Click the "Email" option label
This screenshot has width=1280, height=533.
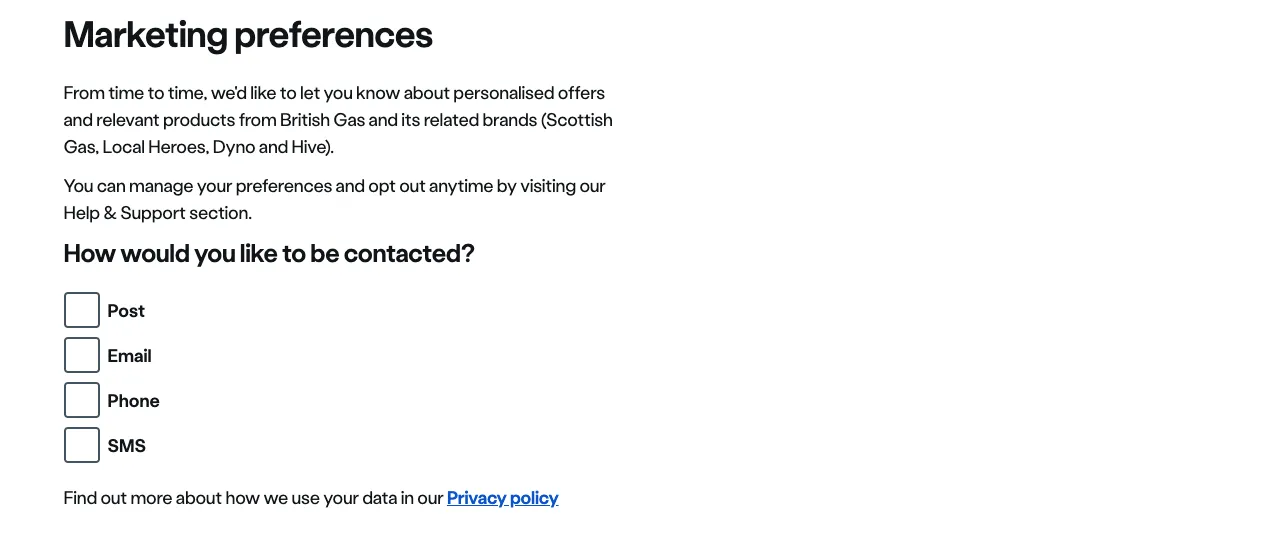pos(130,356)
